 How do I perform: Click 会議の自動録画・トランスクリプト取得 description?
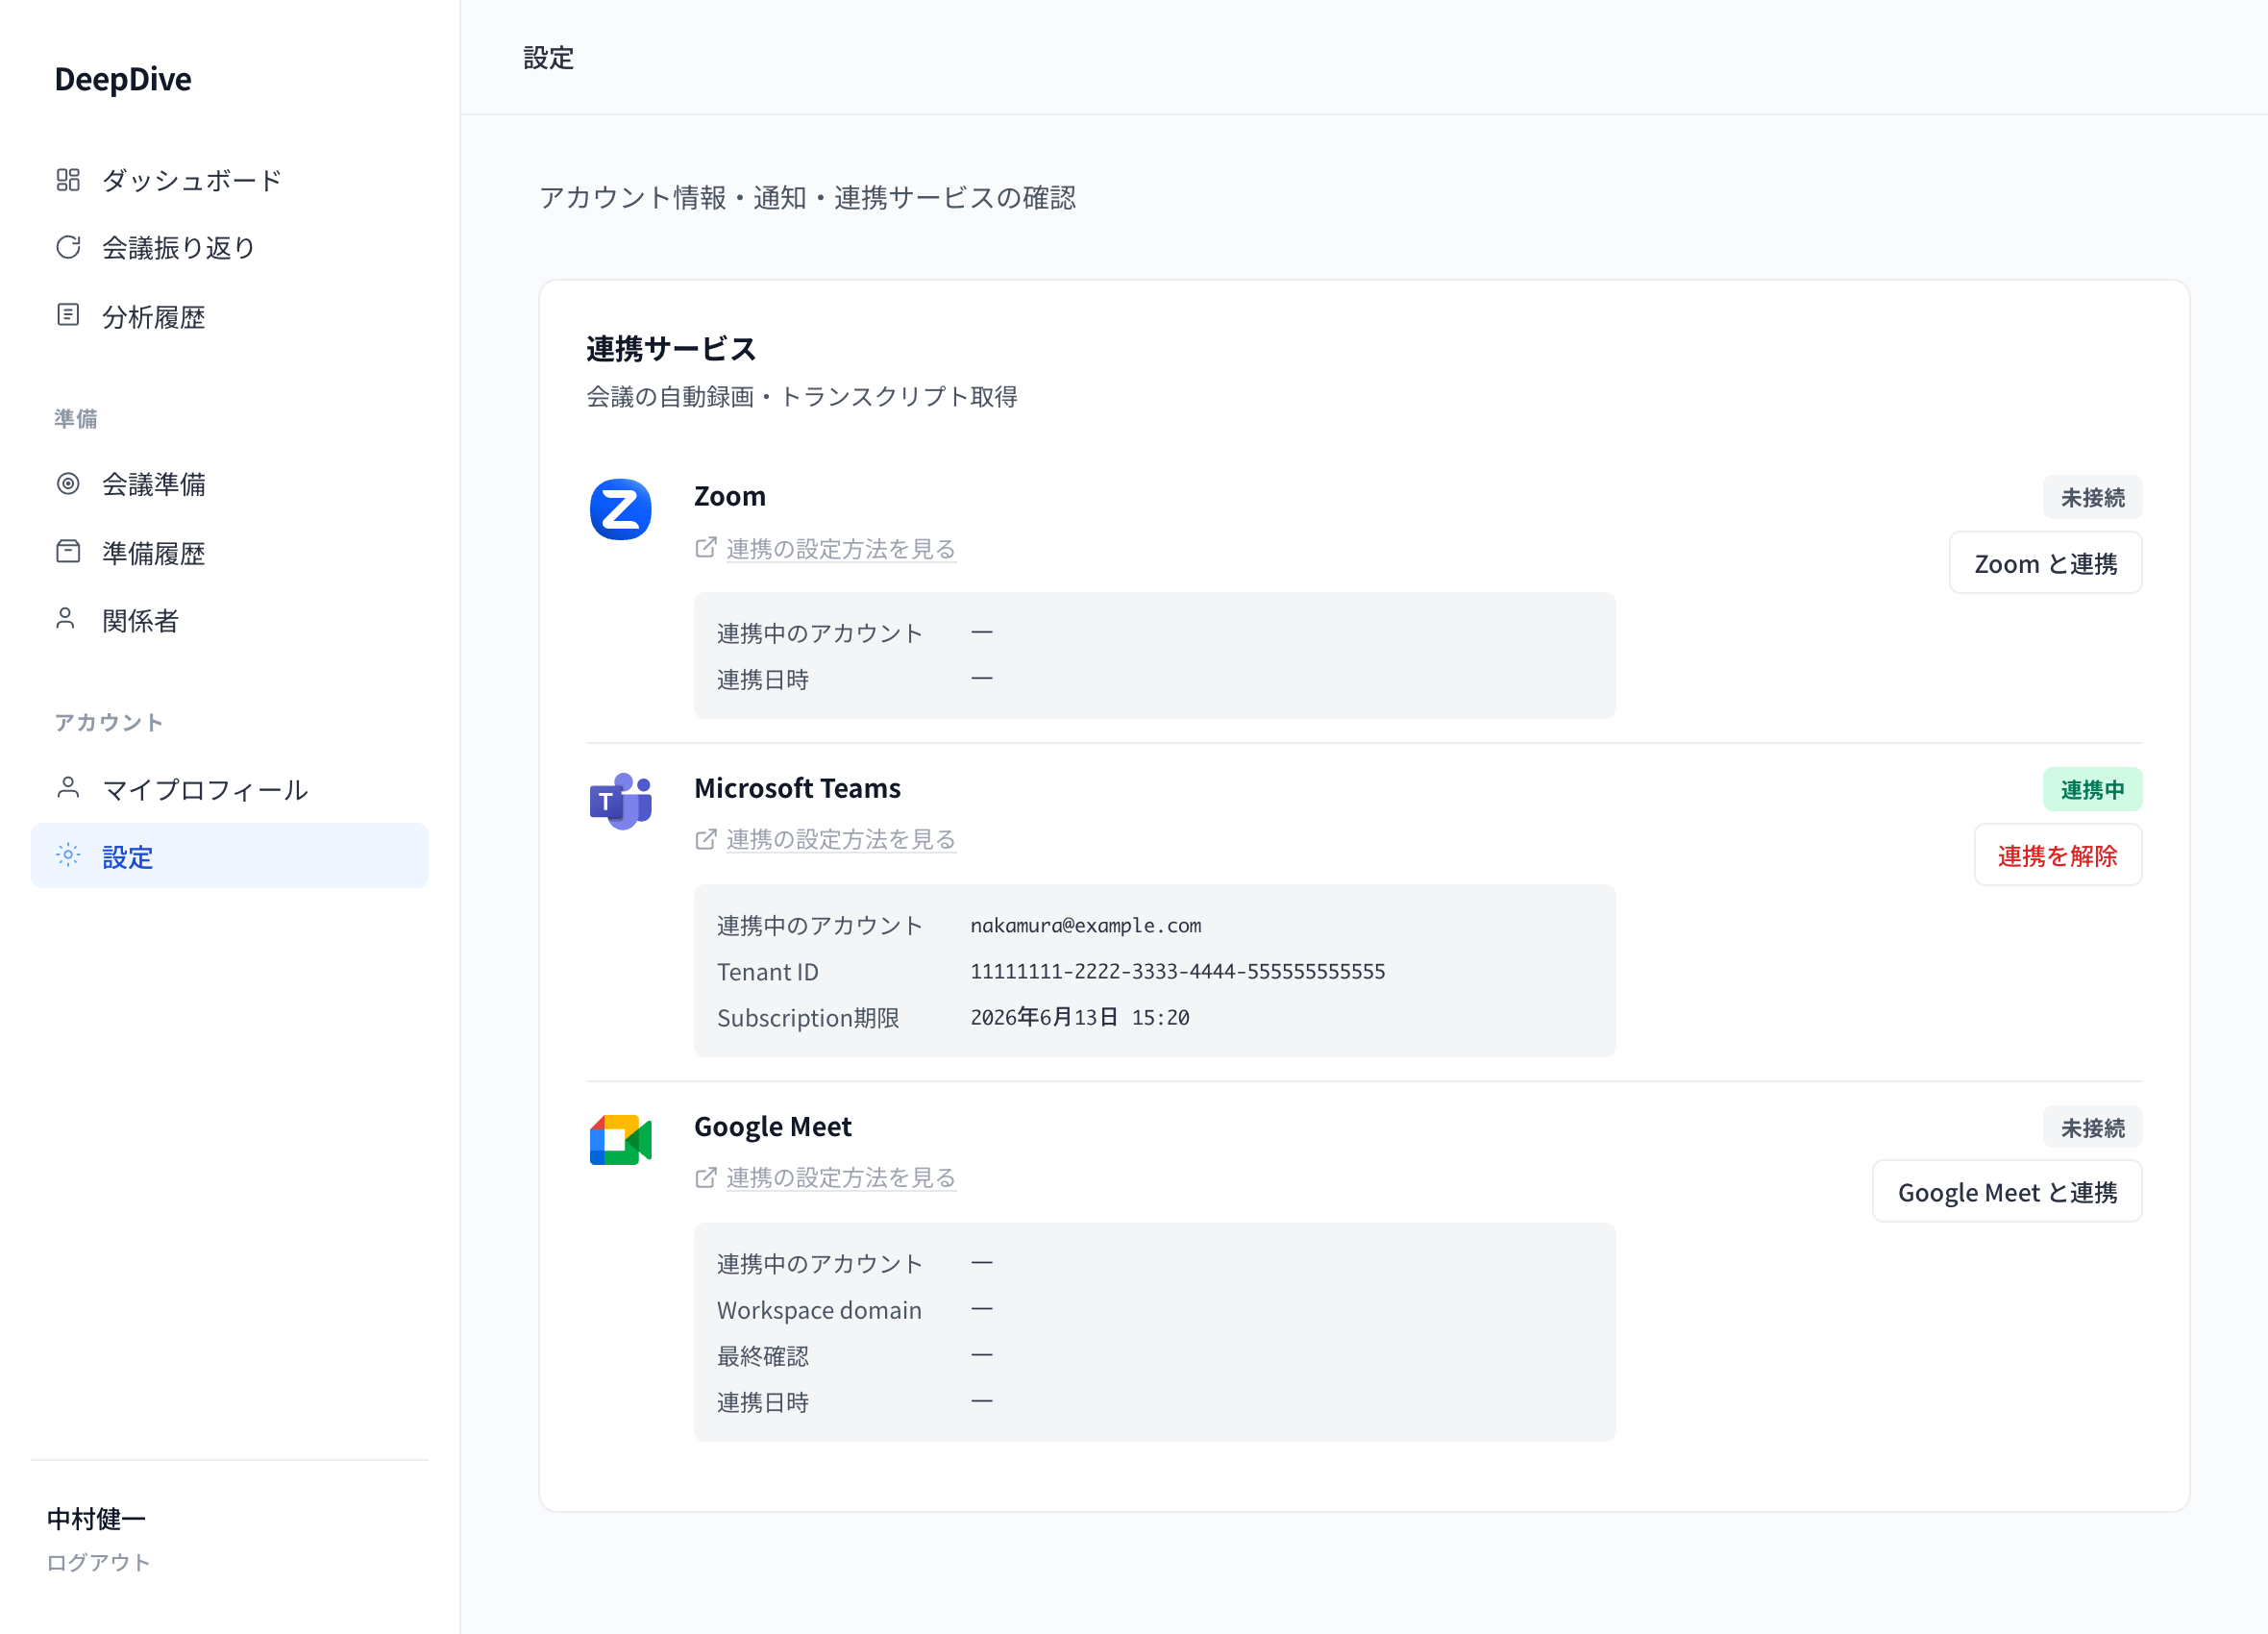click(x=802, y=396)
